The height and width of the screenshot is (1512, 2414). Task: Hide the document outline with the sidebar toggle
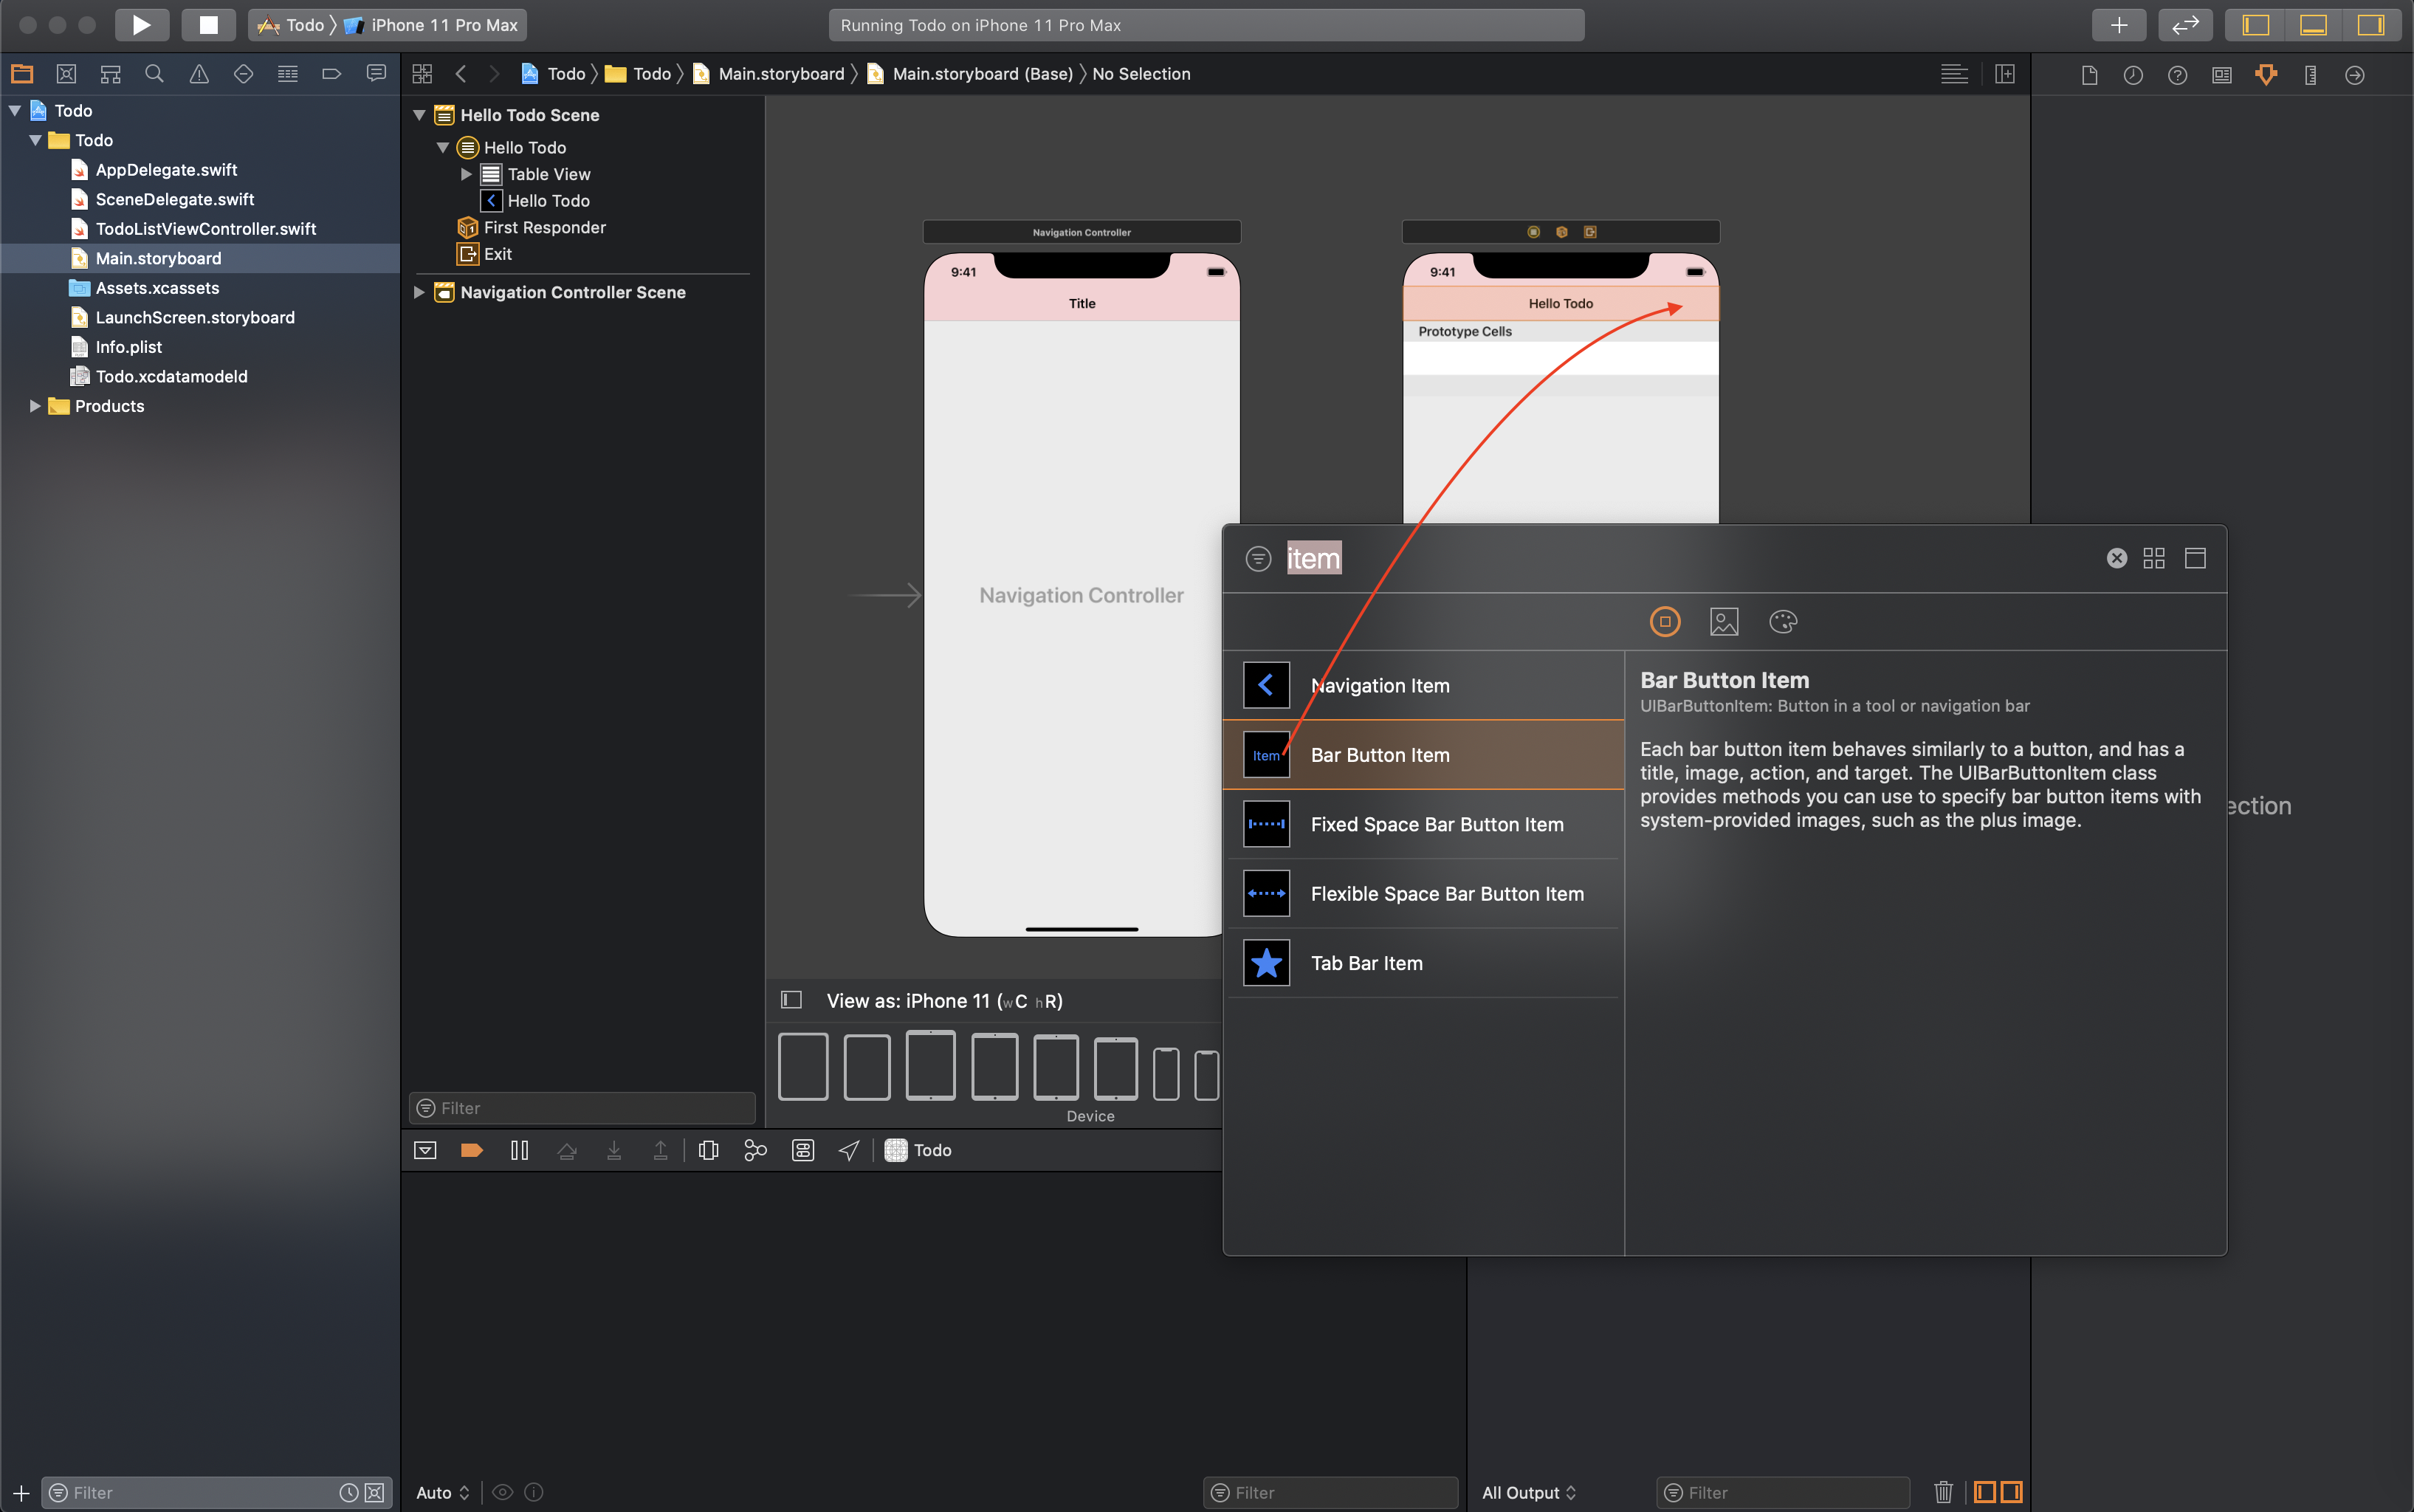(x=791, y=1000)
